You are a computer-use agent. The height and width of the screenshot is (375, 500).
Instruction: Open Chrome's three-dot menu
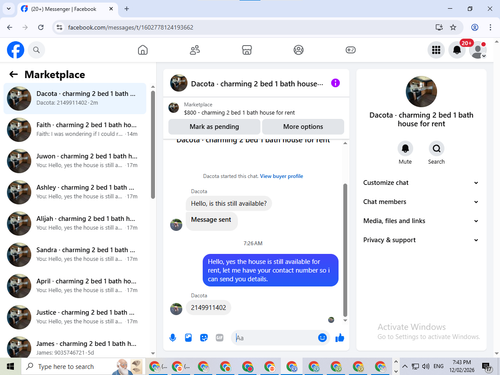490,27
